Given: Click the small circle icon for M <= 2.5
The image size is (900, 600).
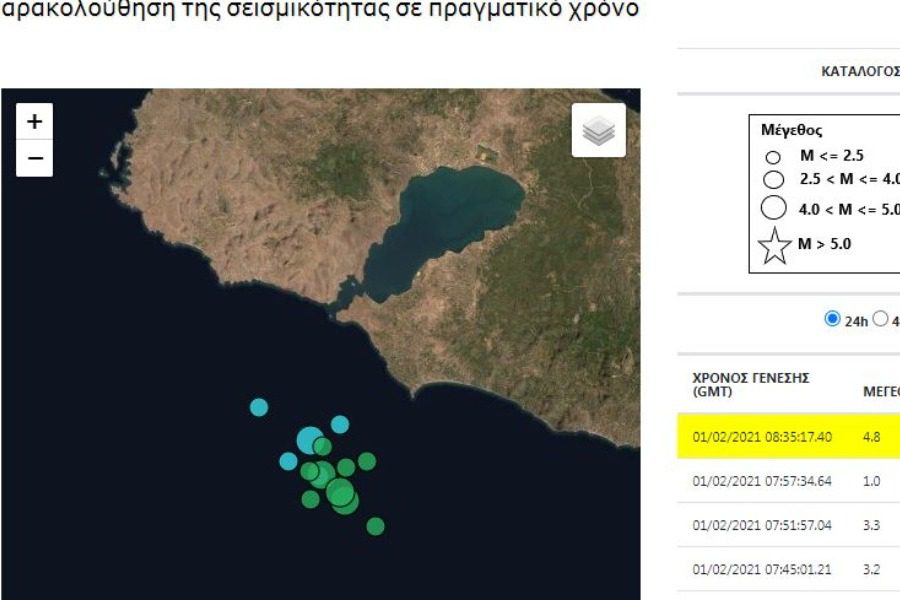Looking at the screenshot, I should (773, 157).
